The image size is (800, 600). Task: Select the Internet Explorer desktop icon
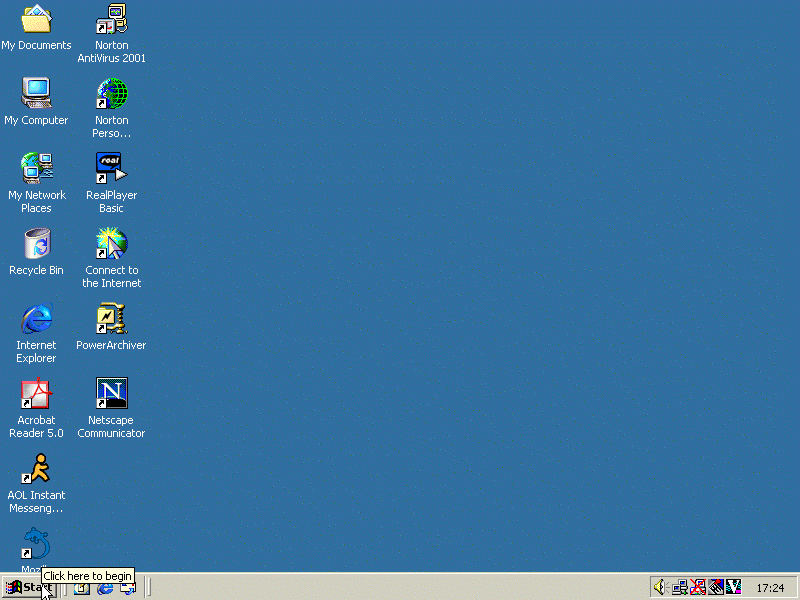click(36, 319)
